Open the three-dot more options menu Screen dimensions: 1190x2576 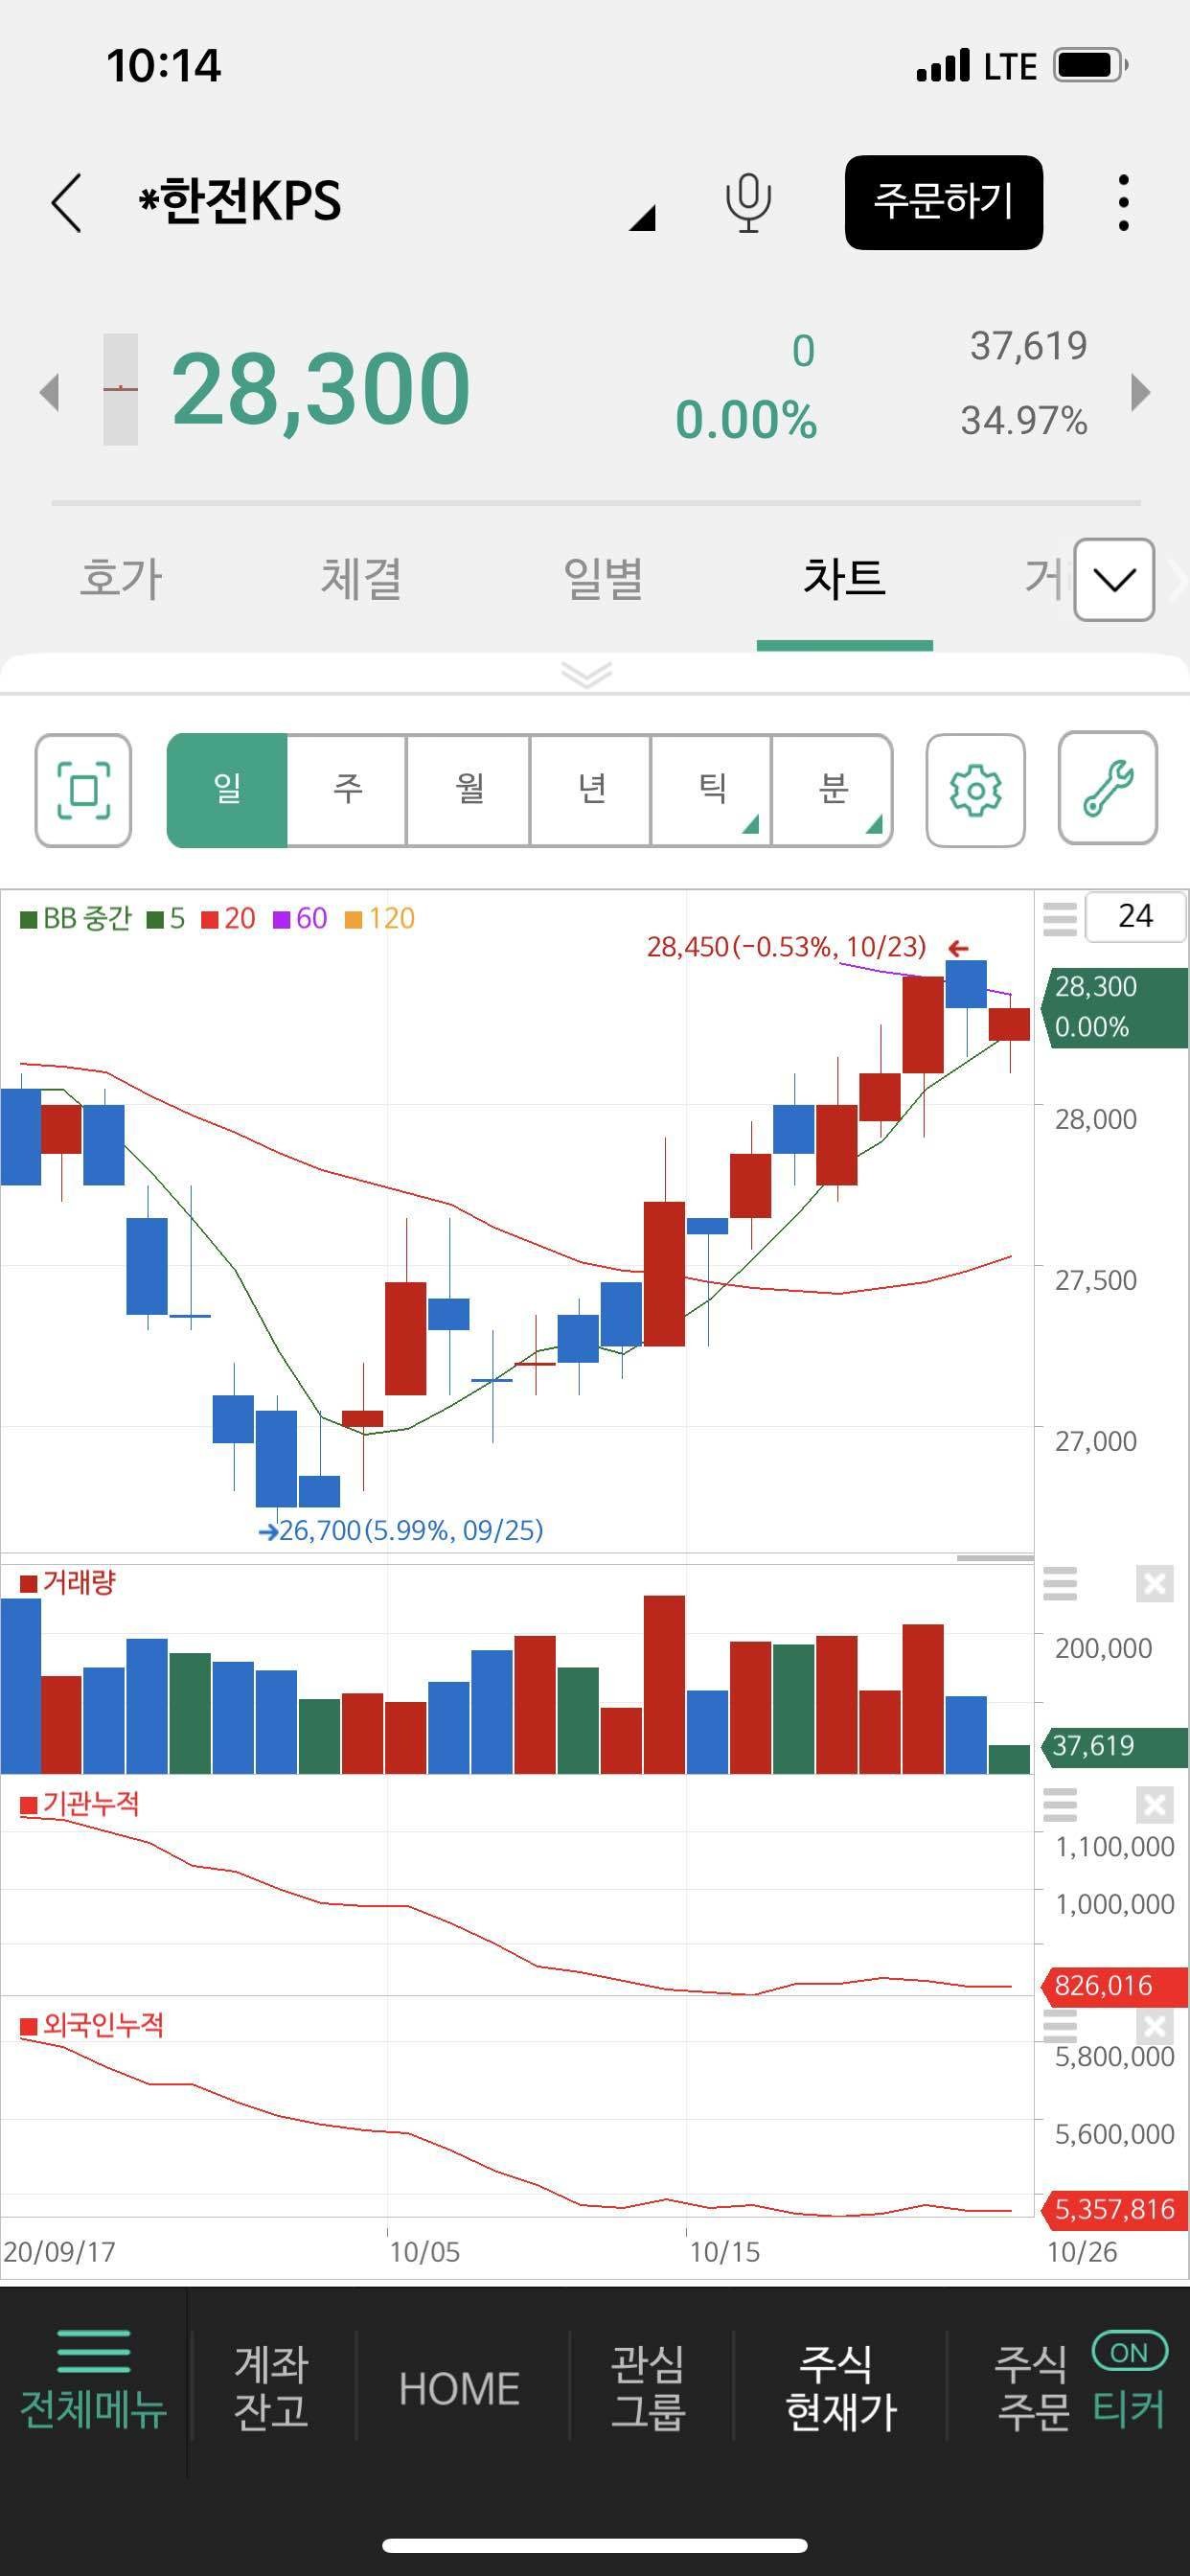click(x=1124, y=203)
